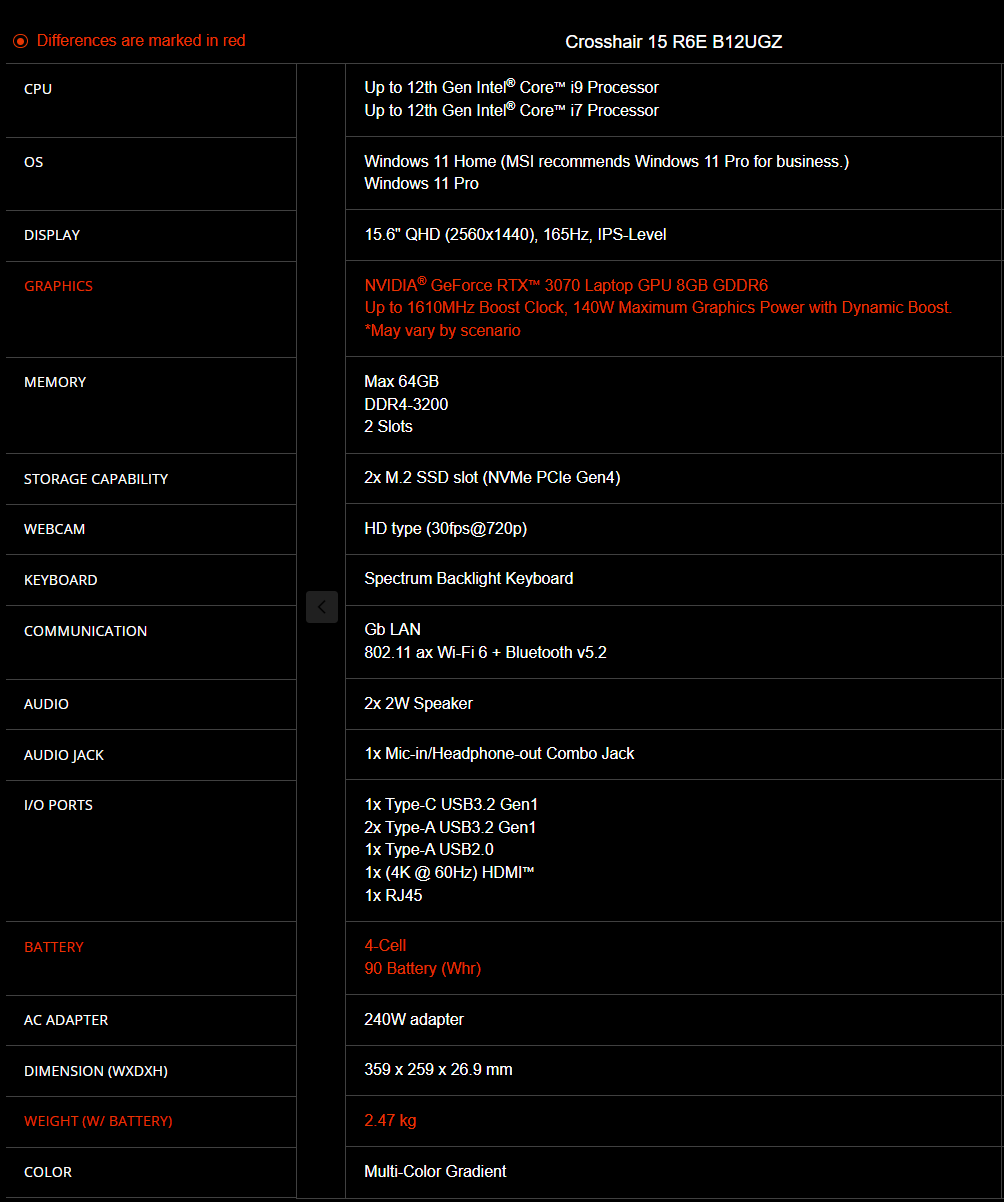Select the OS row label
The width and height of the screenshot is (1004, 1202).
pos(34,162)
